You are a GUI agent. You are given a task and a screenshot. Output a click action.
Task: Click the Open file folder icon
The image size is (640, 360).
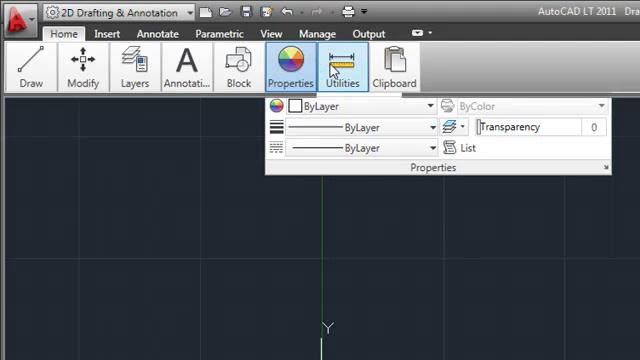[x=225, y=12]
